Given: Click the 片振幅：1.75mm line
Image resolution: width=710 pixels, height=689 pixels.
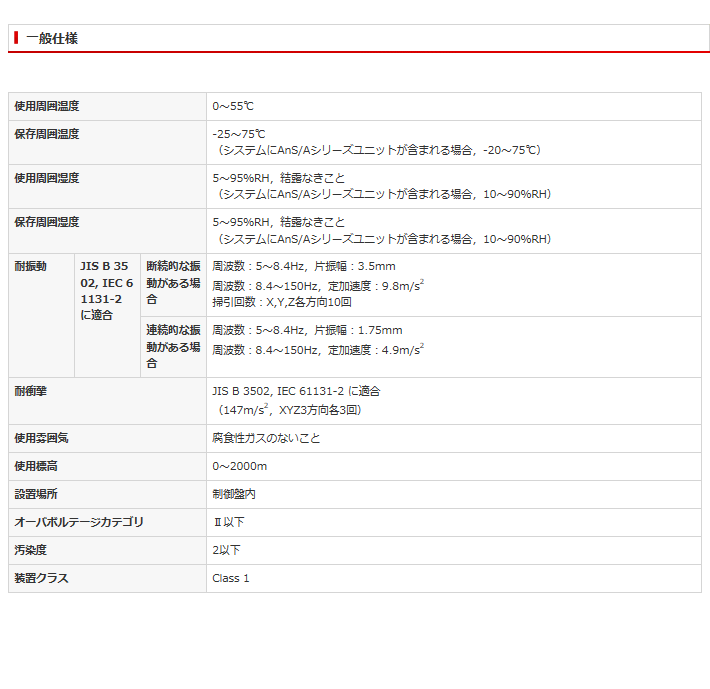Looking at the screenshot, I should click(307, 330).
